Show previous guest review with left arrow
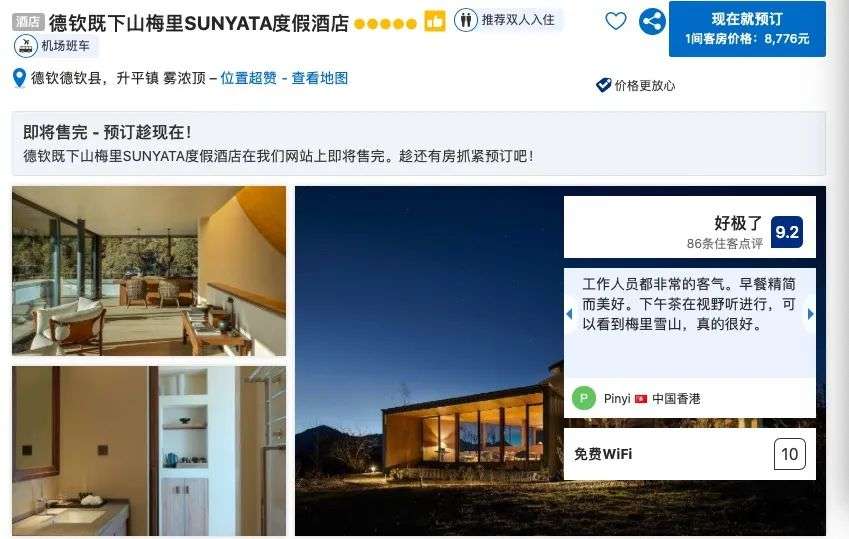The image size is (849, 539). [569, 314]
